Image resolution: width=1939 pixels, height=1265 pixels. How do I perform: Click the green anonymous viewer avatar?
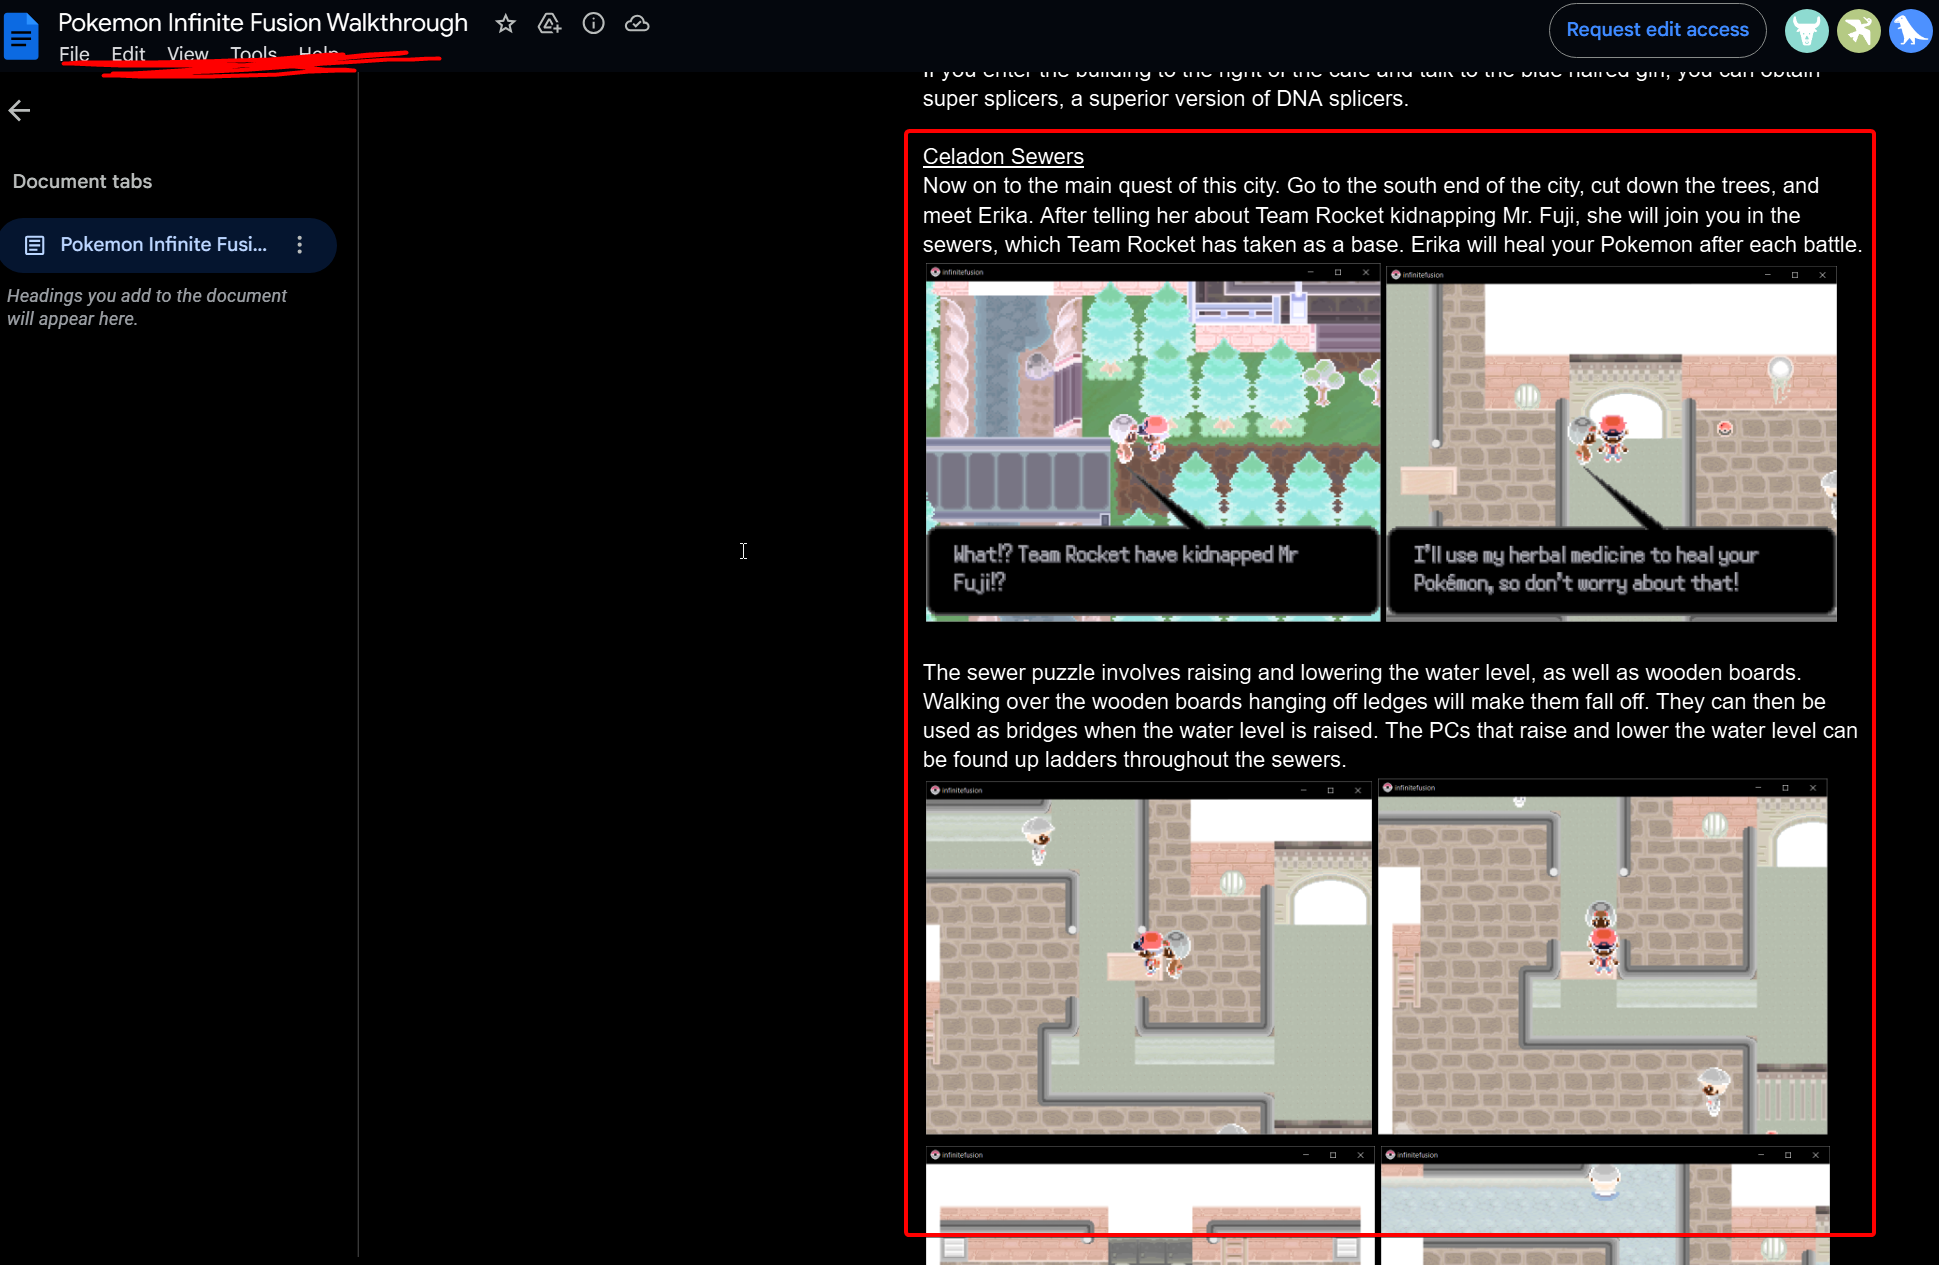[1859, 30]
